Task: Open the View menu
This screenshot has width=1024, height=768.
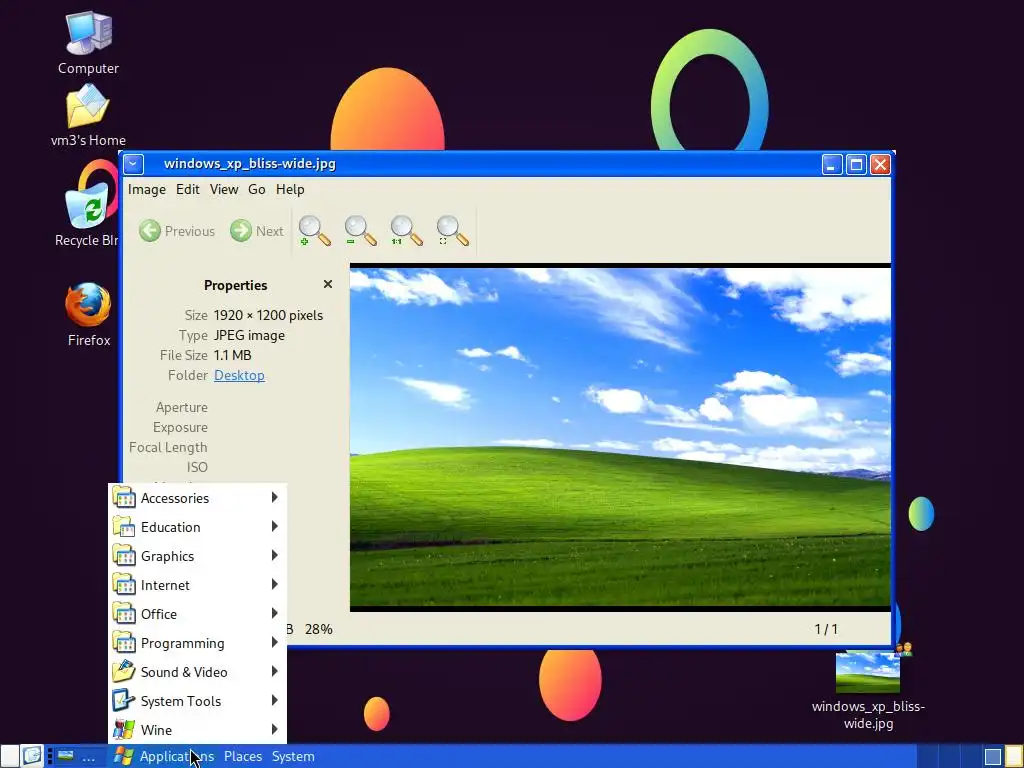Action: point(224,189)
